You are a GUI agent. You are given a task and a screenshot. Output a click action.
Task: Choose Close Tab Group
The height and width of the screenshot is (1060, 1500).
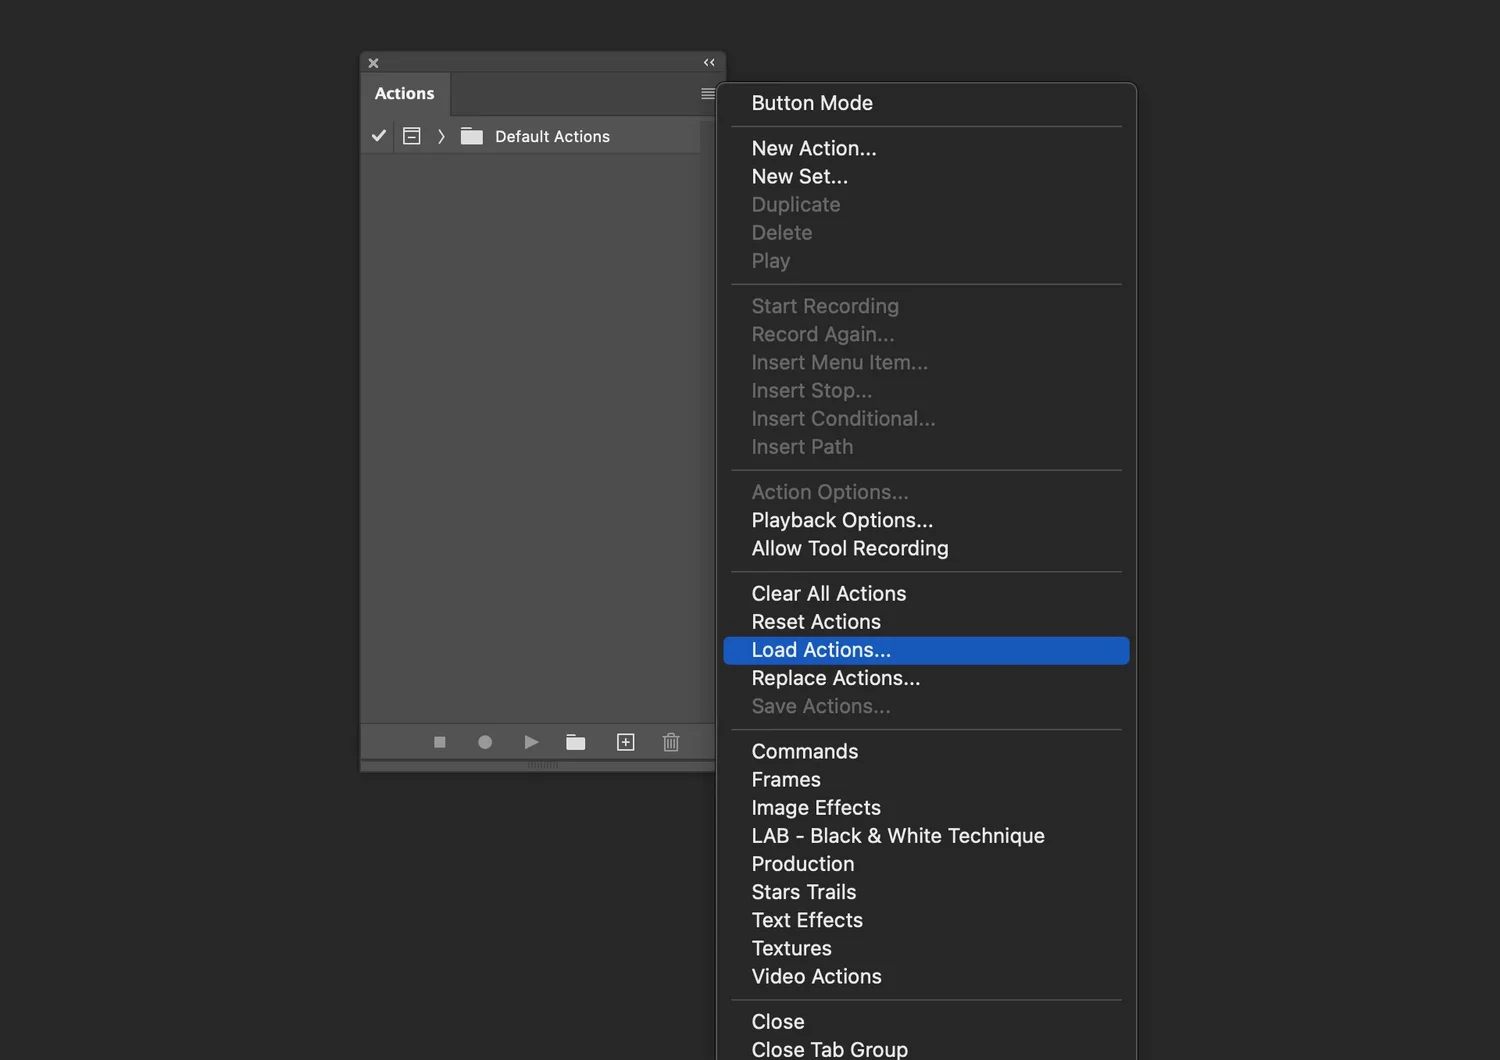pyautogui.click(x=926, y=1048)
